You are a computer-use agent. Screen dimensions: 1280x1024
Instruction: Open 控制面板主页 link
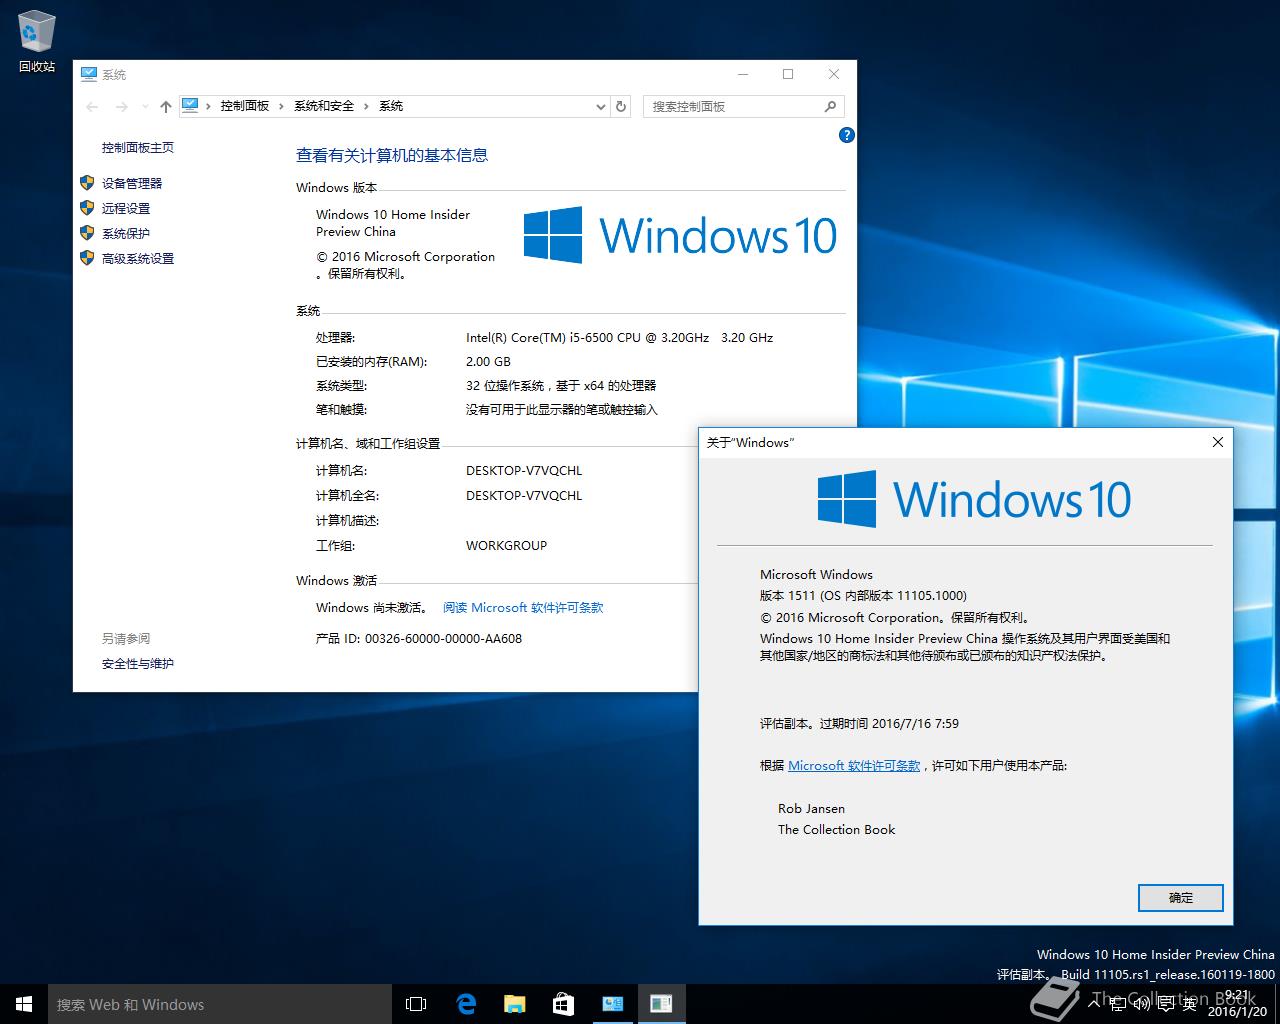pos(138,148)
